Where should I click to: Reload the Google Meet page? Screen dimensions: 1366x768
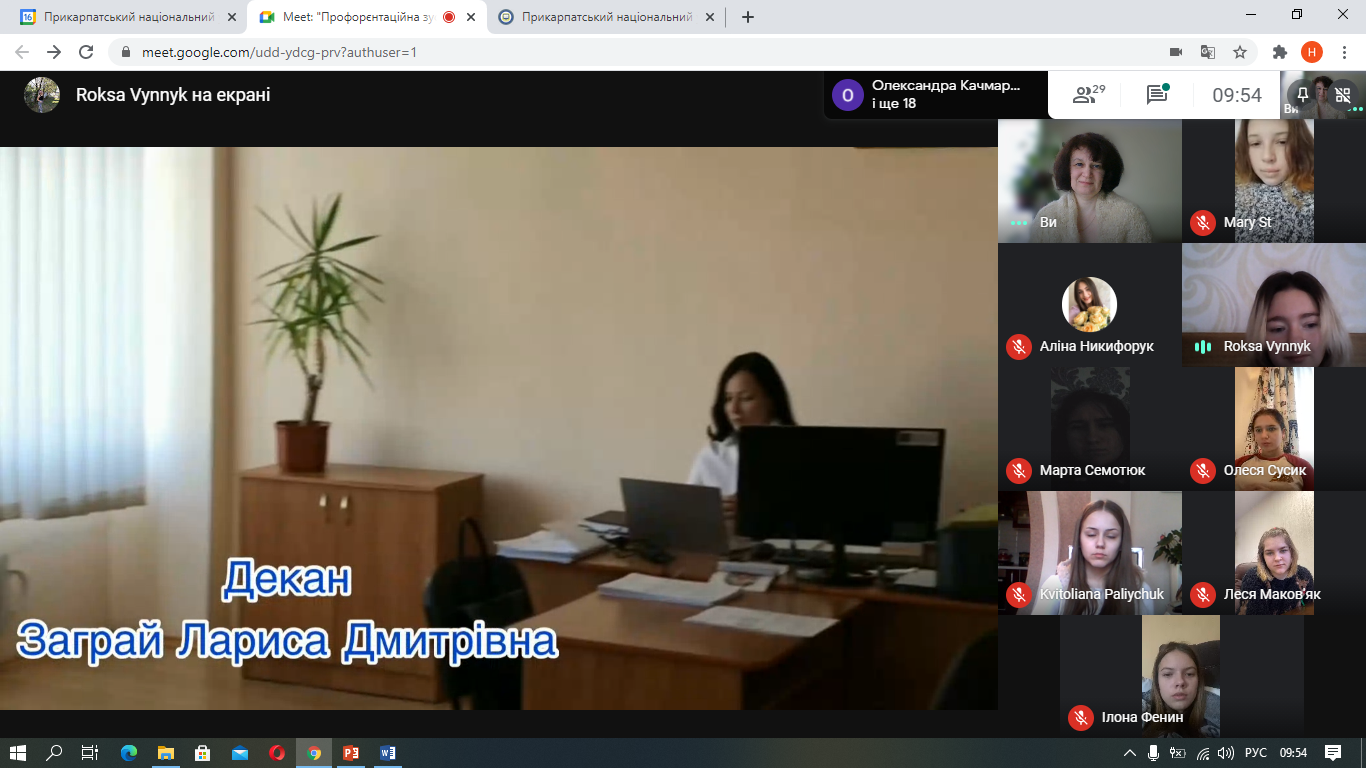pyautogui.click(x=86, y=52)
